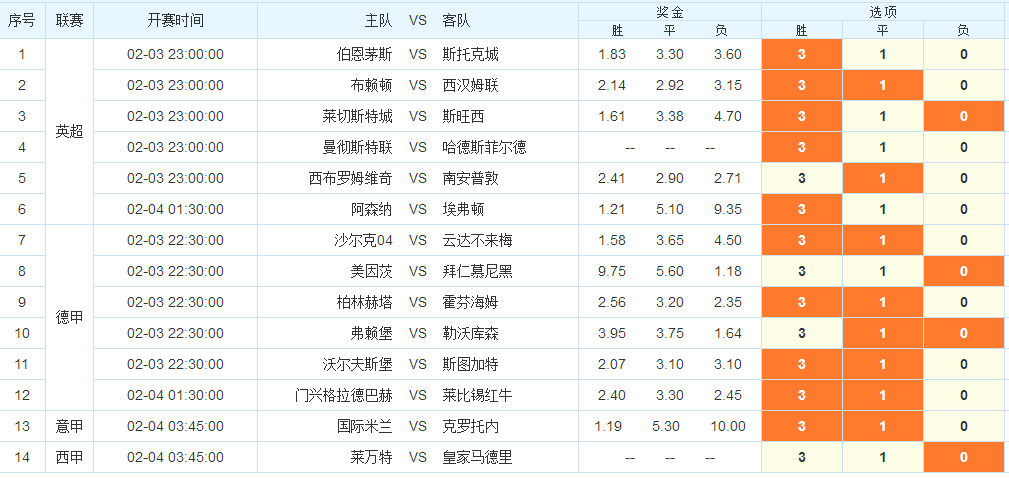The height and width of the screenshot is (478, 1009).
Task: Select win option 3 for 西布罗姆维奇 vs 南安普敦
Action: [x=802, y=178]
